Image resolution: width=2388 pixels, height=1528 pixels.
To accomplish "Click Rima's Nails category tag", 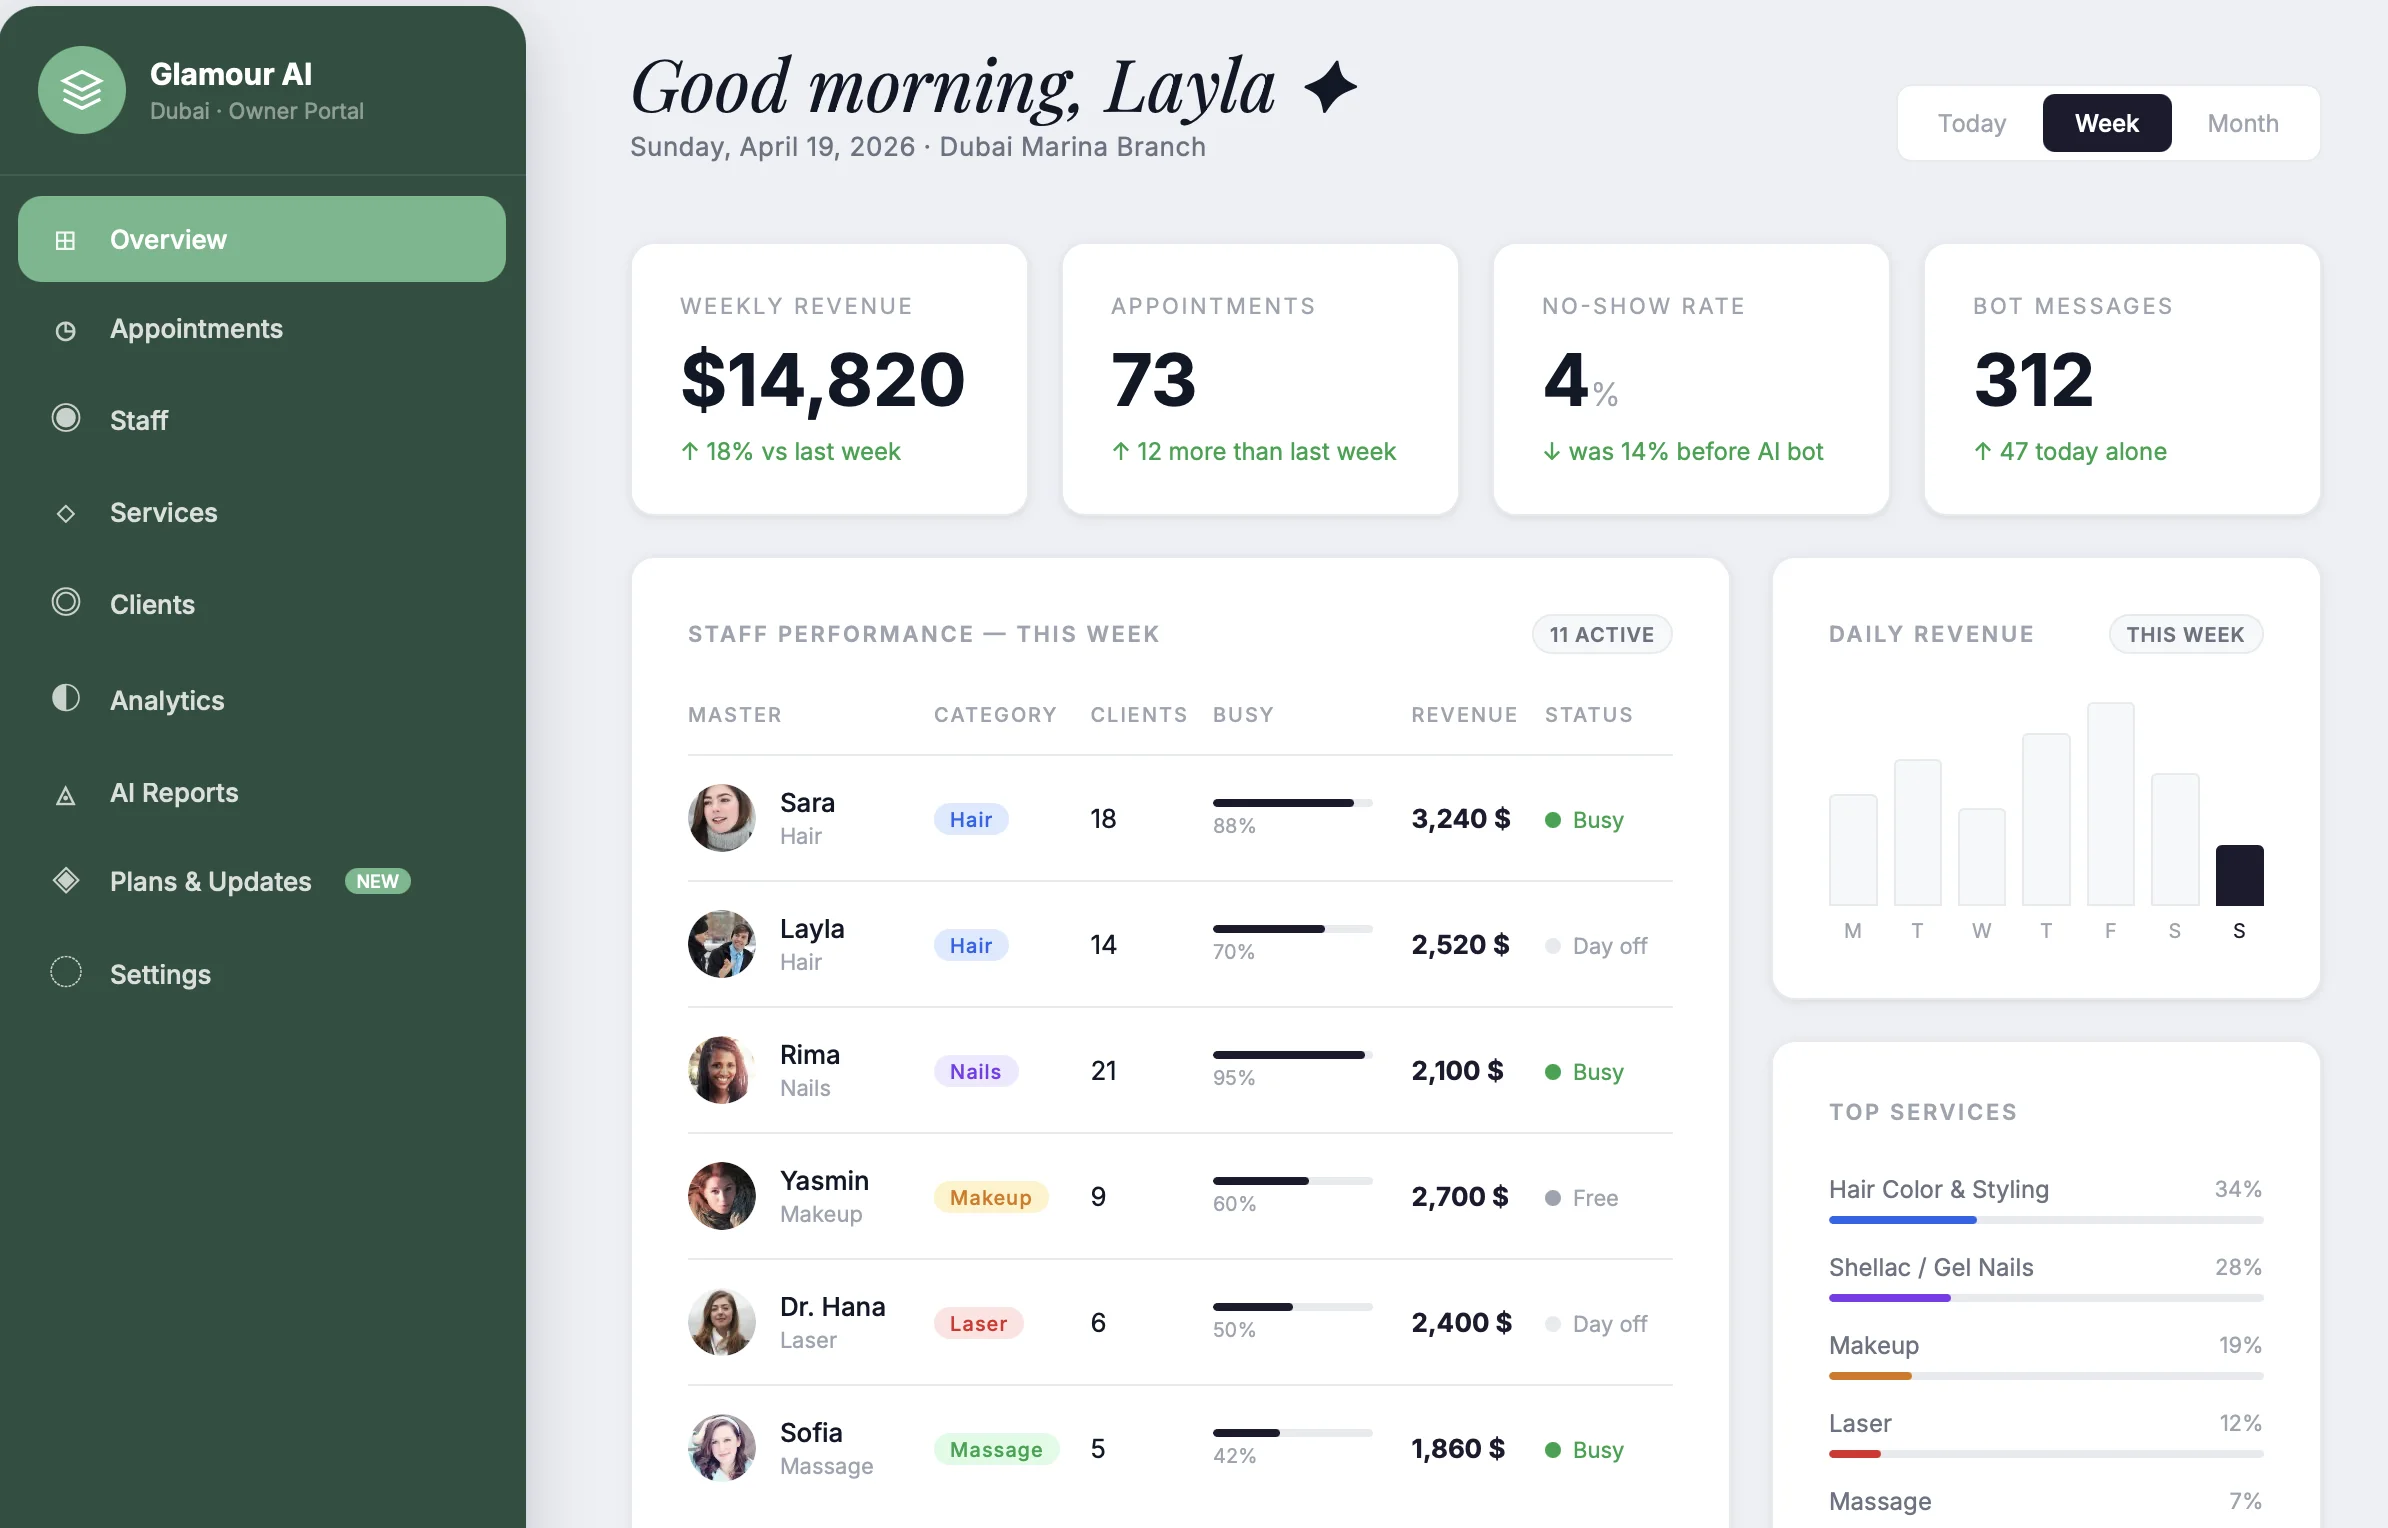I will tap(975, 1071).
